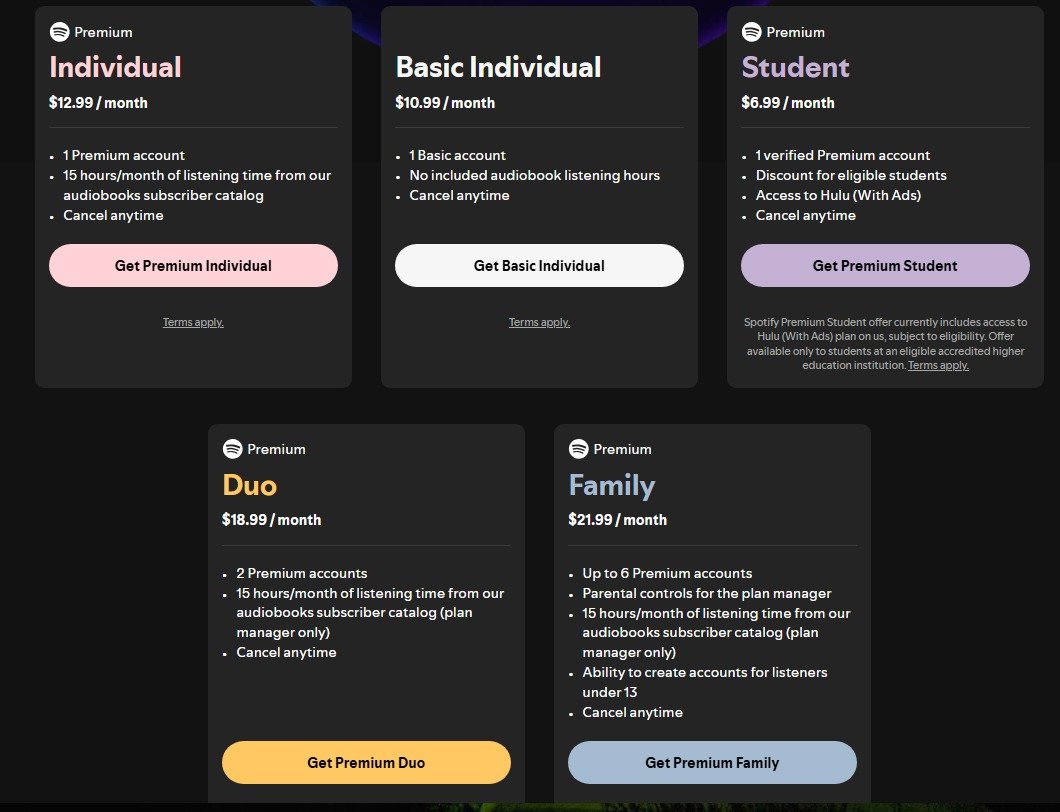Click the Spotify logo on the Family card
Viewport: 1060px width, 812px height.
tap(579, 449)
